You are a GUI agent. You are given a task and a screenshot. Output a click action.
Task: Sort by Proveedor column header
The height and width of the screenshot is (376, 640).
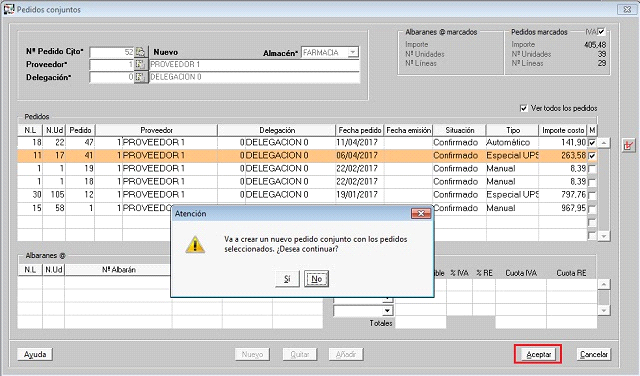(156, 130)
